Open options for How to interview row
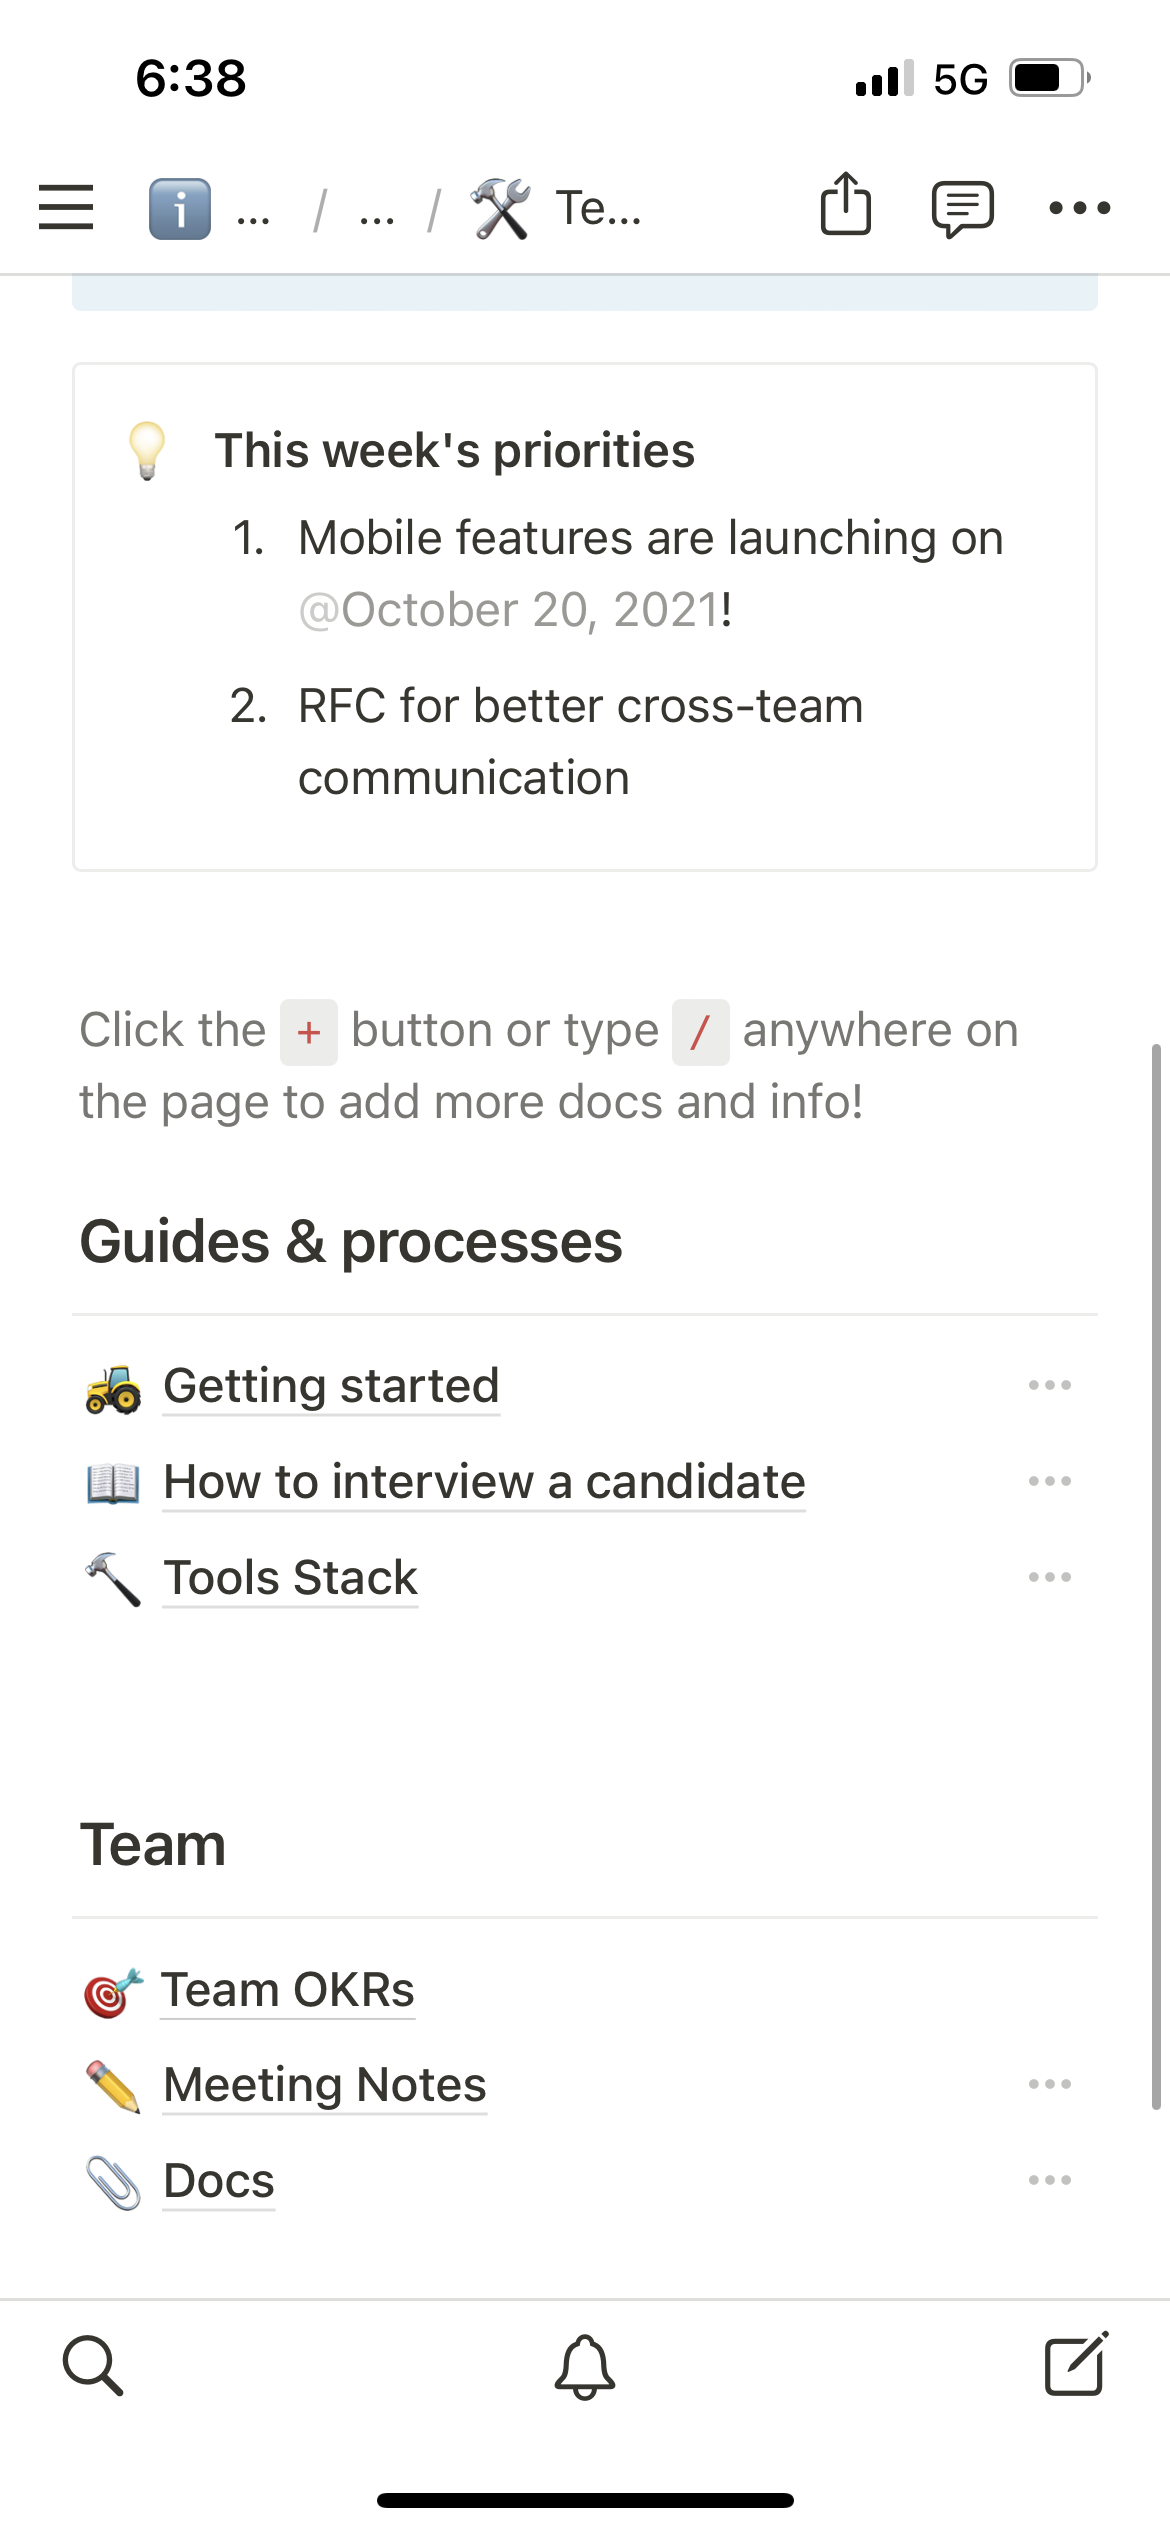 (x=1049, y=1481)
